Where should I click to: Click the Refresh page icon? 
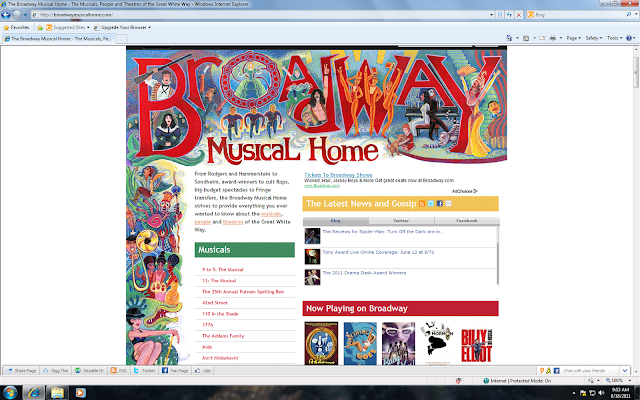509,15
